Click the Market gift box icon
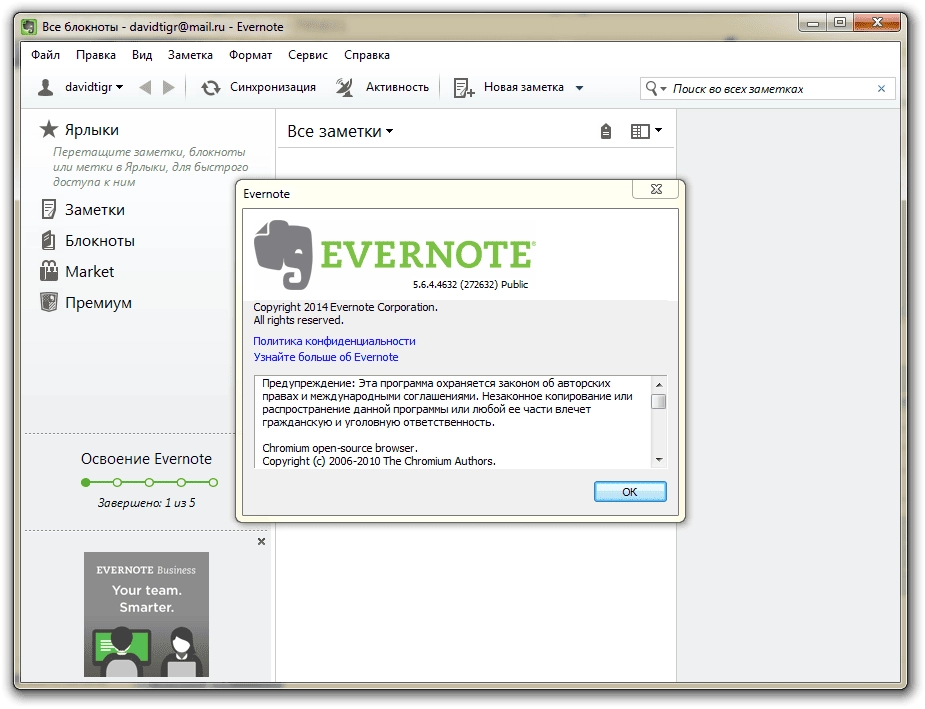The image size is (925, 709). pos(49,271)
